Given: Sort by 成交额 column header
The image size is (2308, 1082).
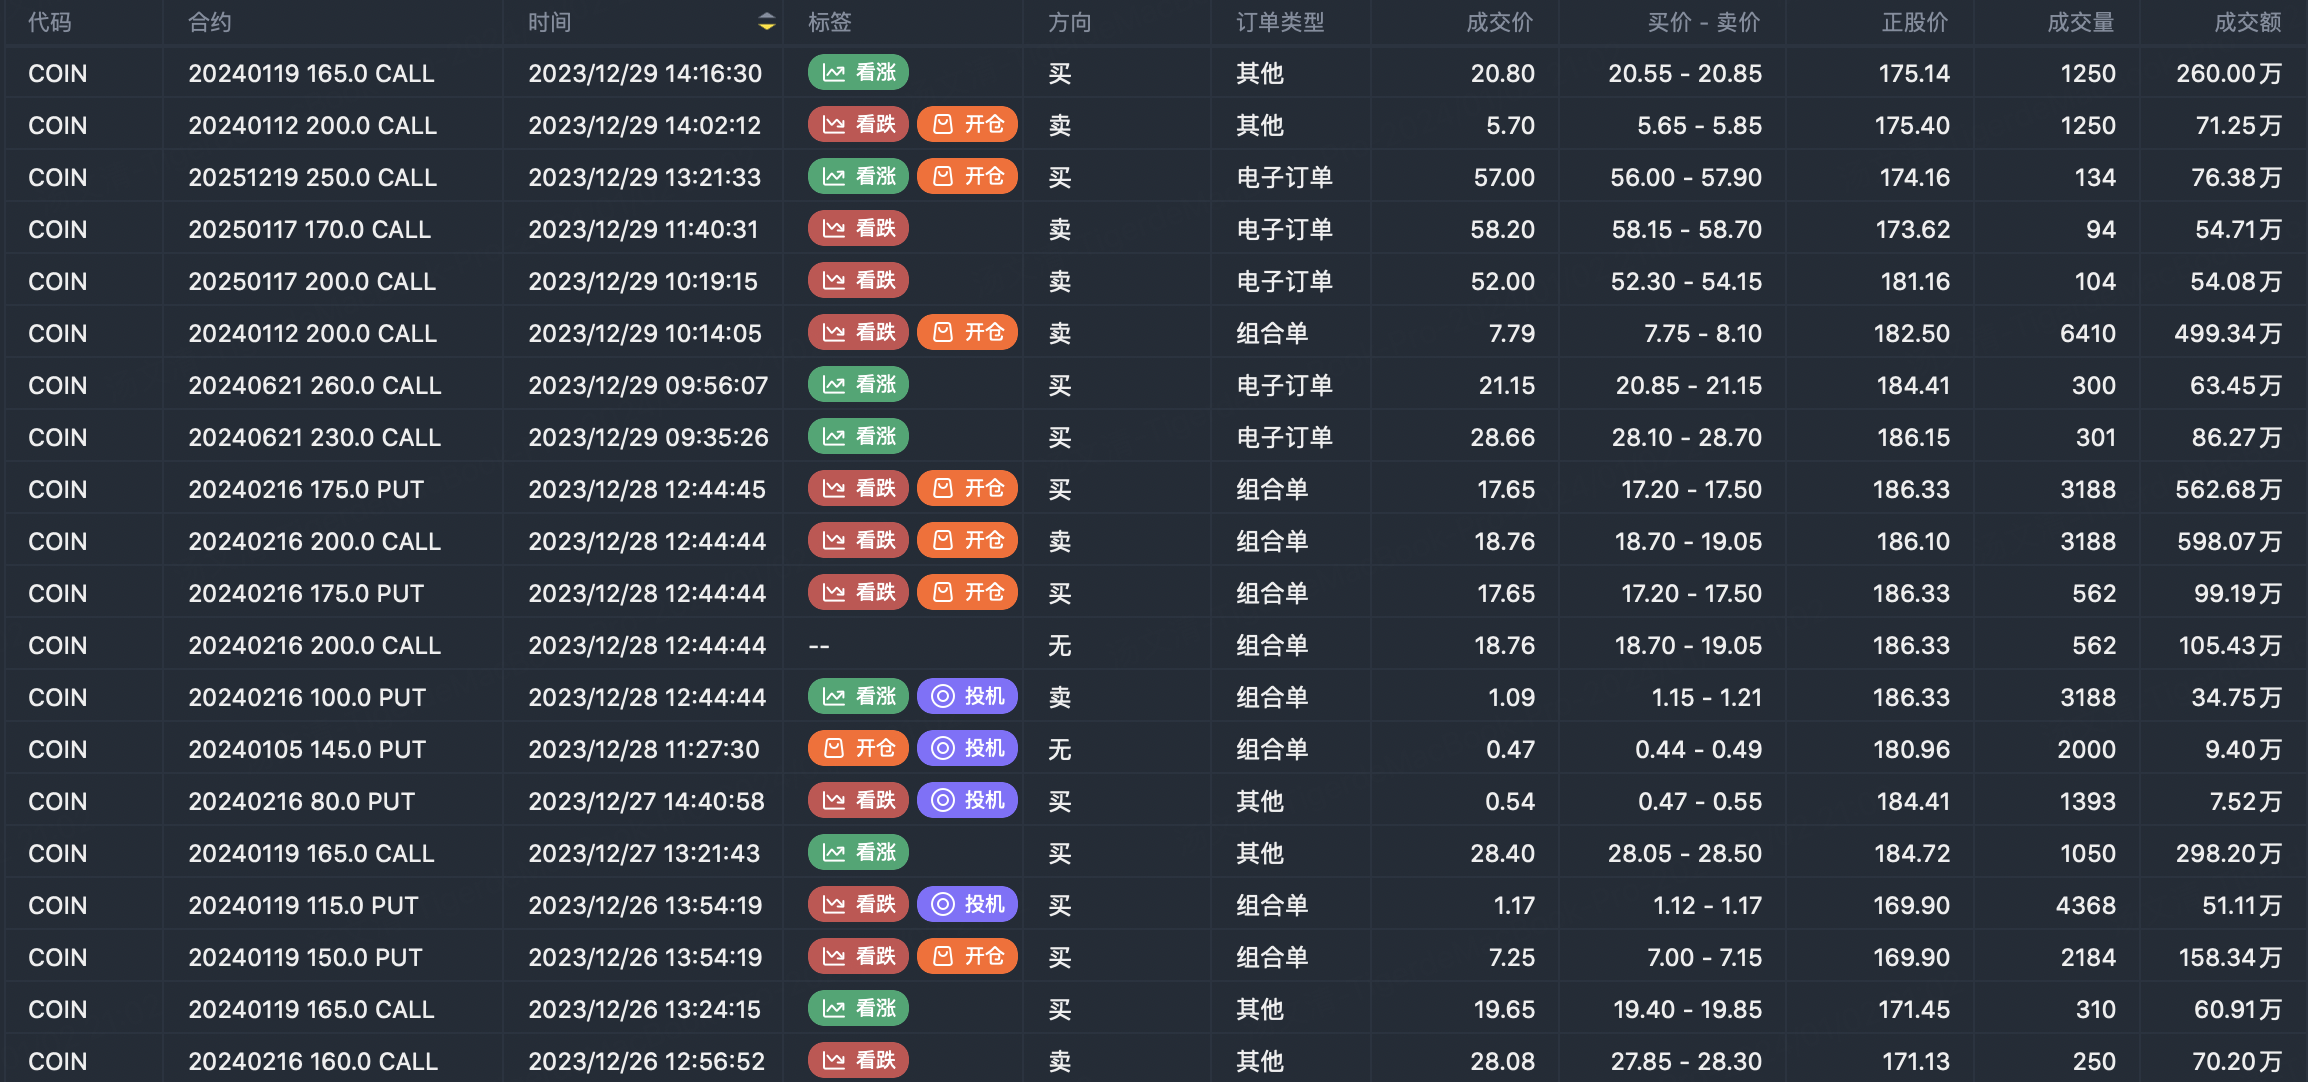Looking at the screenshot, I should click(2247, 22).
